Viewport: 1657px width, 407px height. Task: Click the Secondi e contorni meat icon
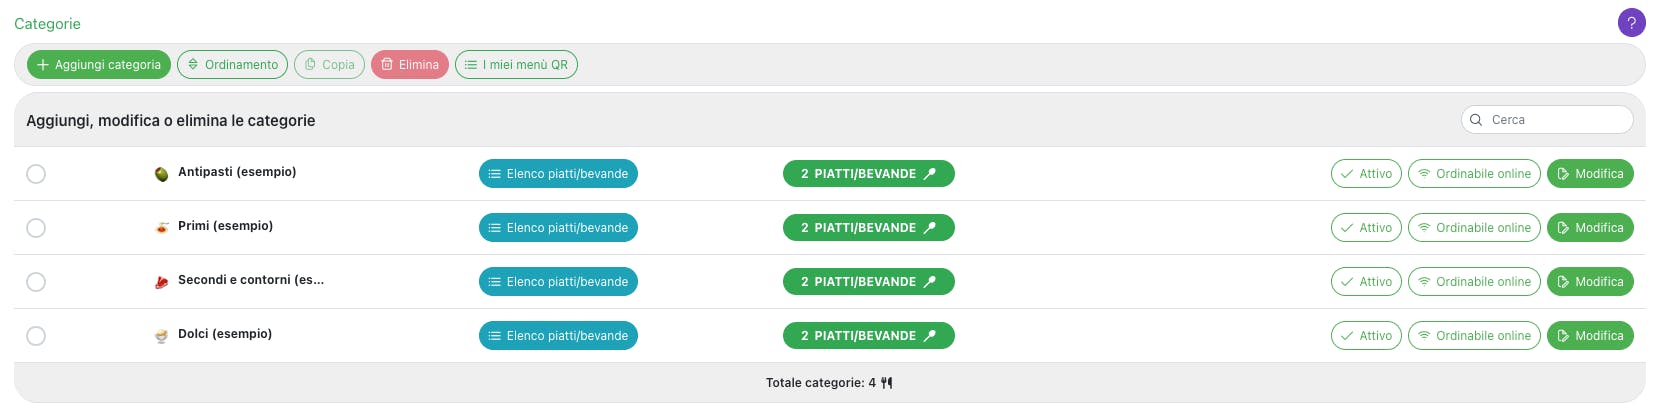pyautogui.click(x=161, y=282)
